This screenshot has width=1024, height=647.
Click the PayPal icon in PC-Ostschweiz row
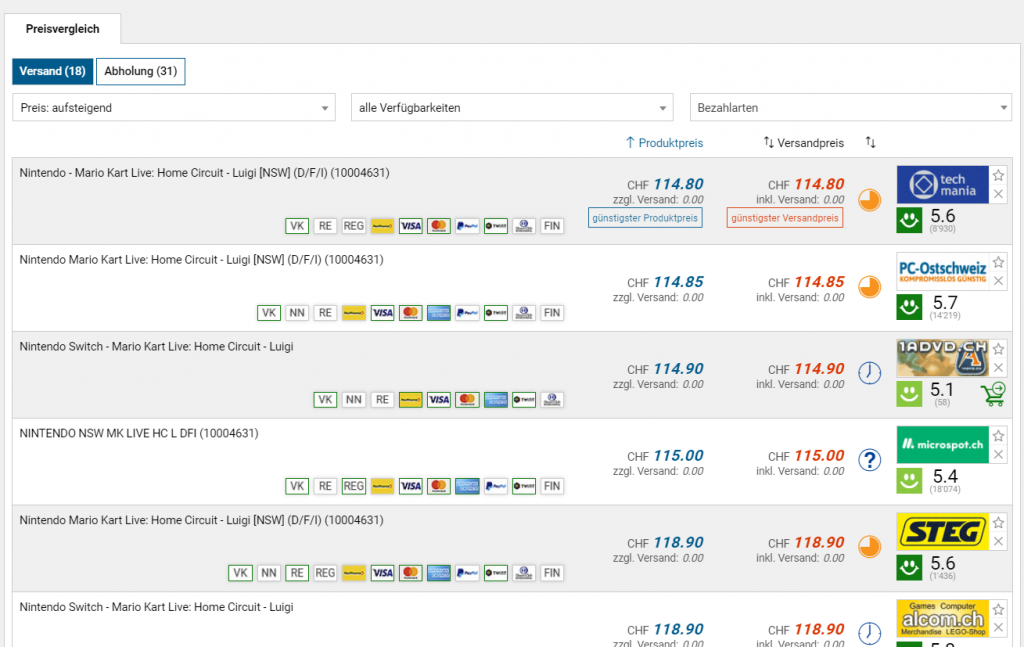[x=466, y=313]
